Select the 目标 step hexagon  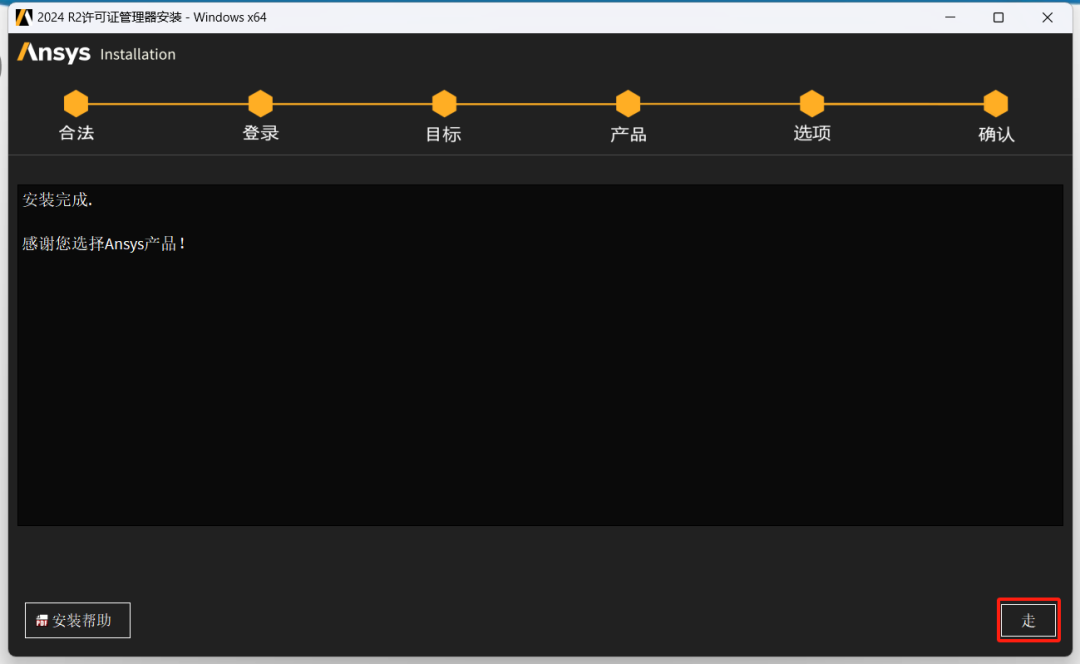coord(444,104)
